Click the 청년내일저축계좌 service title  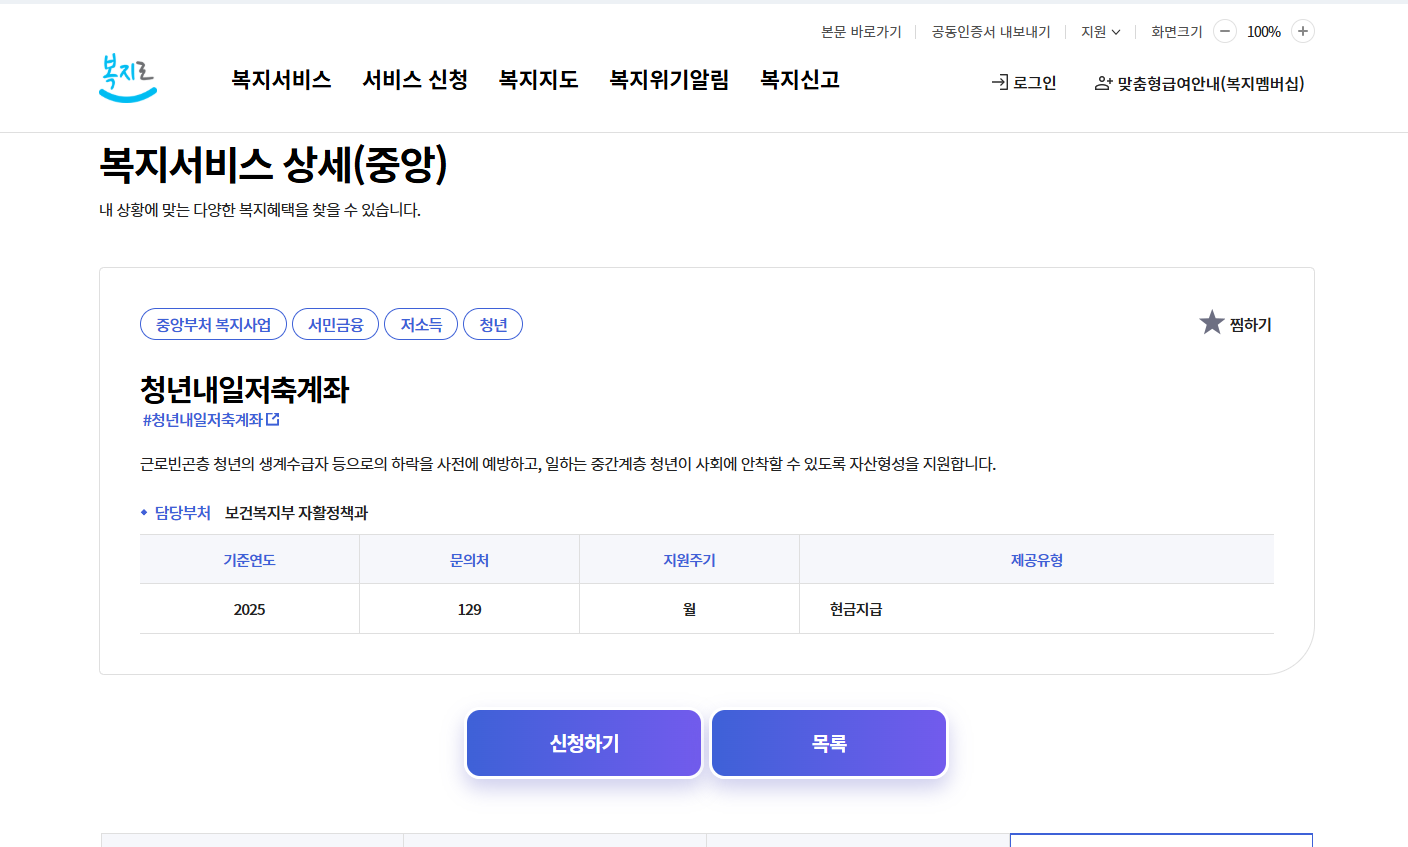click(x=245, y=389)
